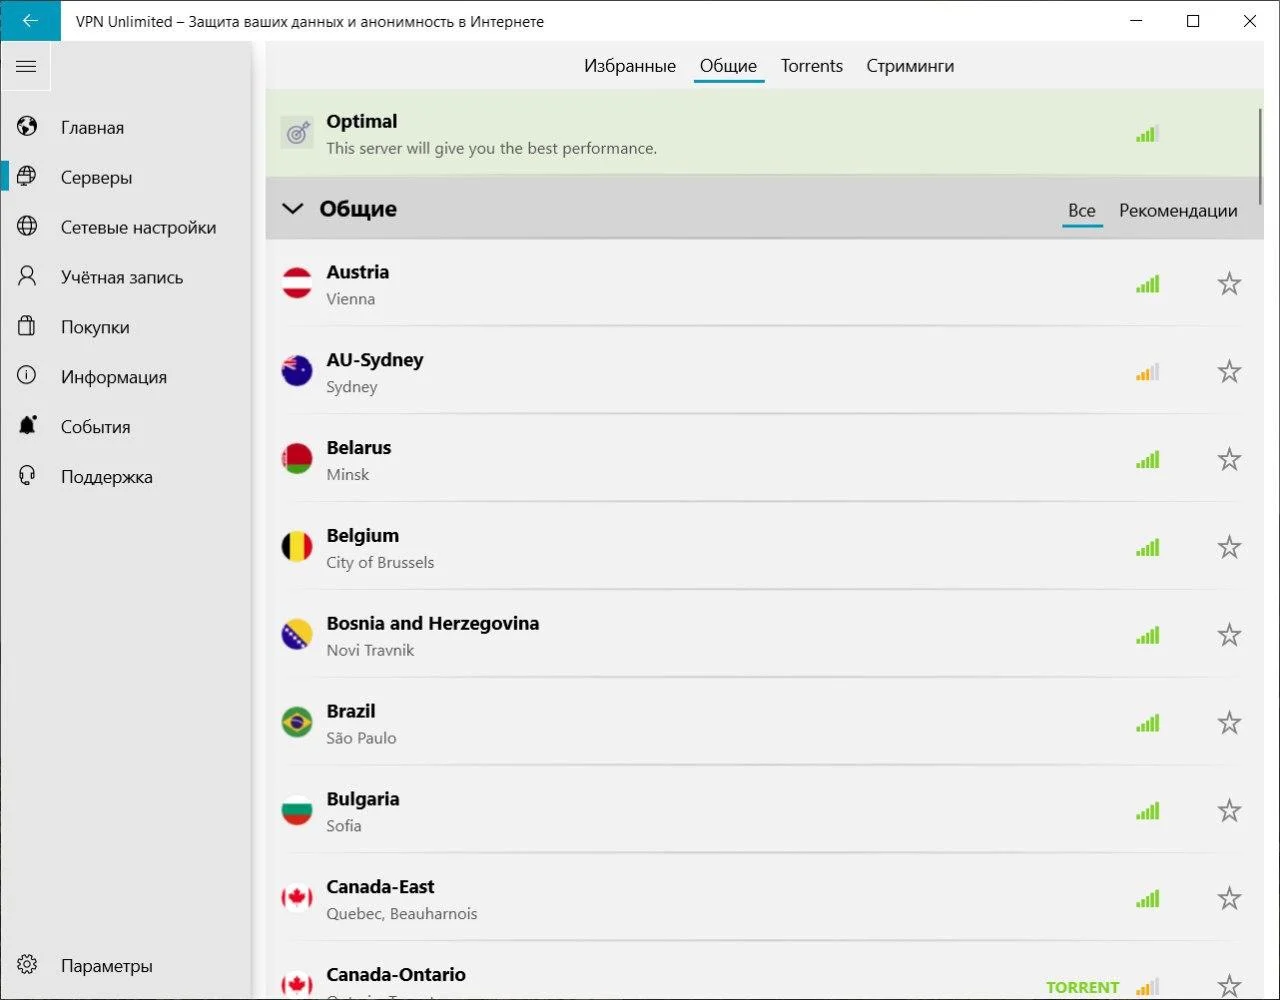Select the Canada-East server row
This screenshot has width=1280, height=1000.
pyautogui.click(x=700, y=898)
